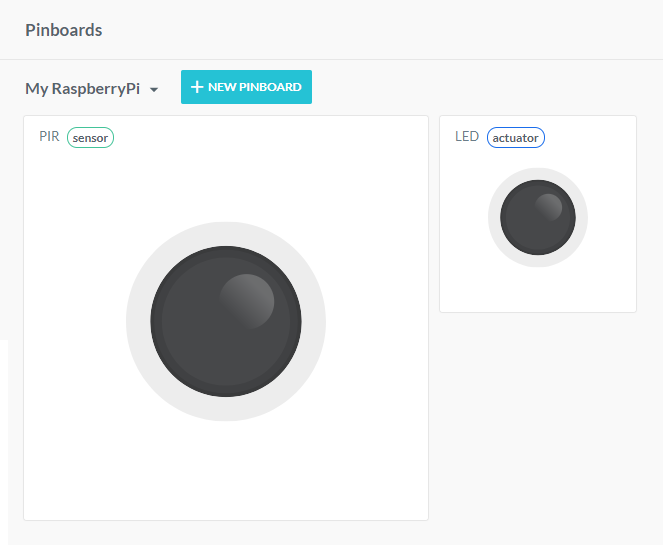Click the Pinboards page heading

(x=64, y=30)
